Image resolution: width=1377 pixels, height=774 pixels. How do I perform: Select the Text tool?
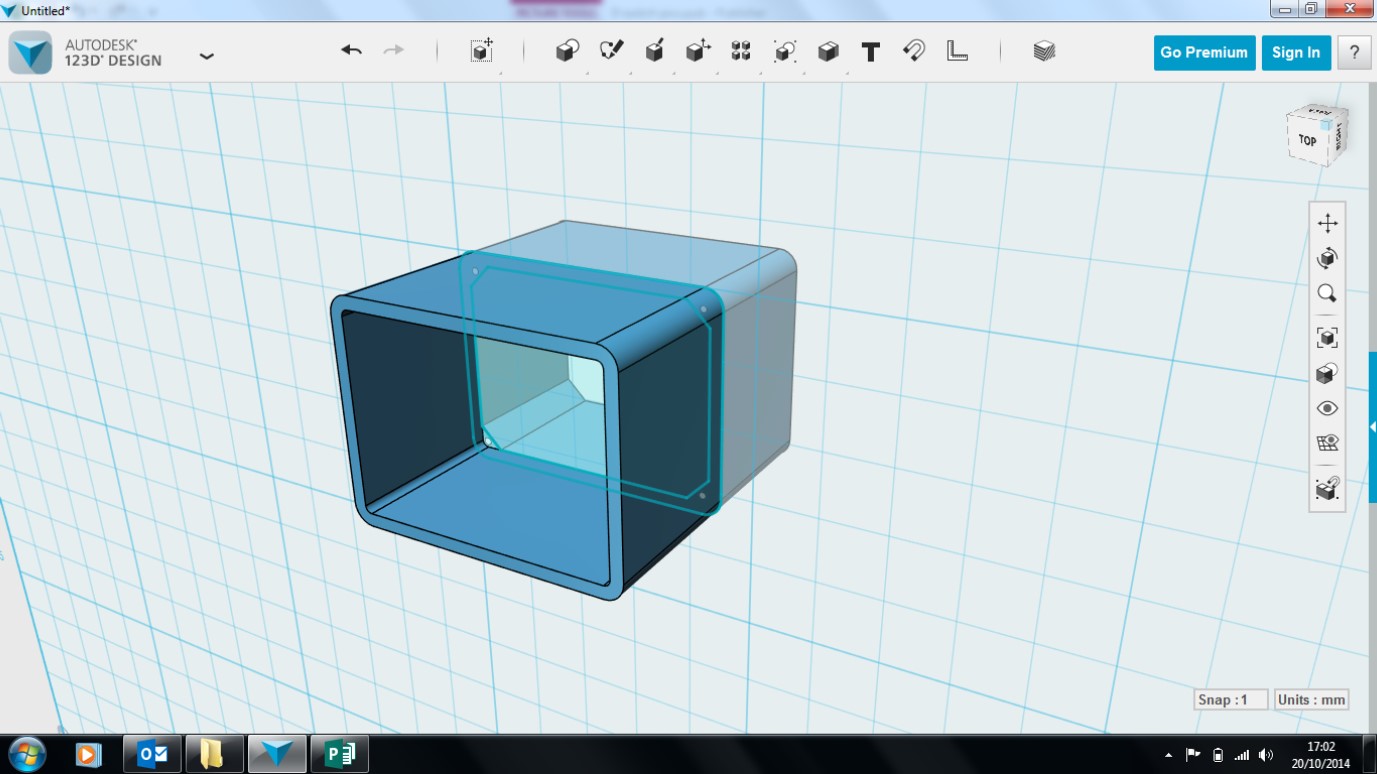click(871, 52)
